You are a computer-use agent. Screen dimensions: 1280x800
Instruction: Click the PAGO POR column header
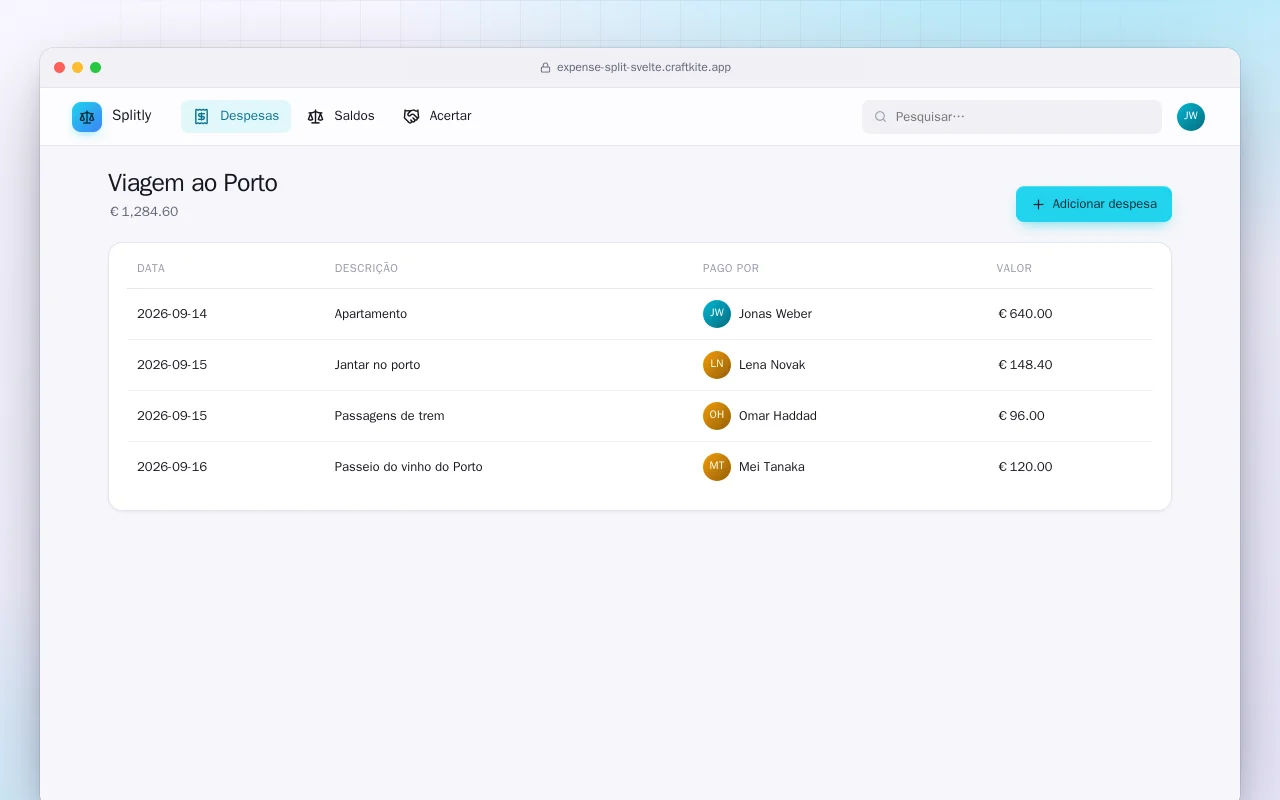(x=731, y=268)
